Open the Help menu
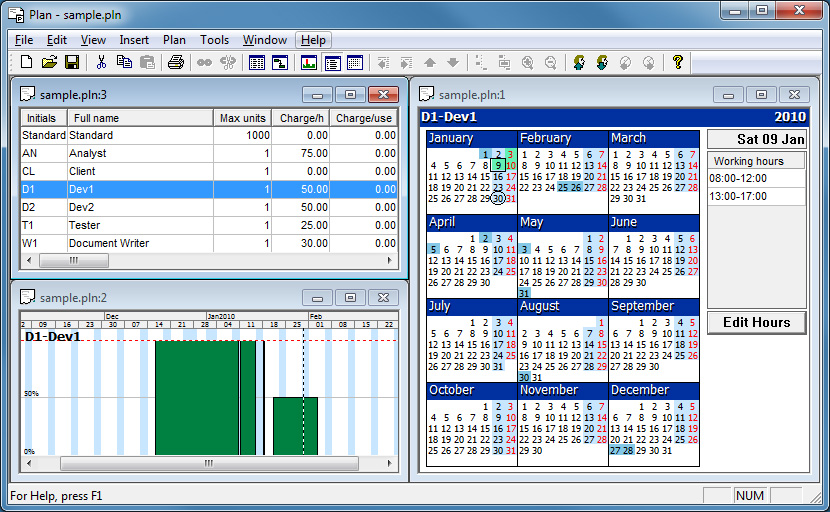The width and height of the screenshot is (830, 512). click(x=313, y=40)
